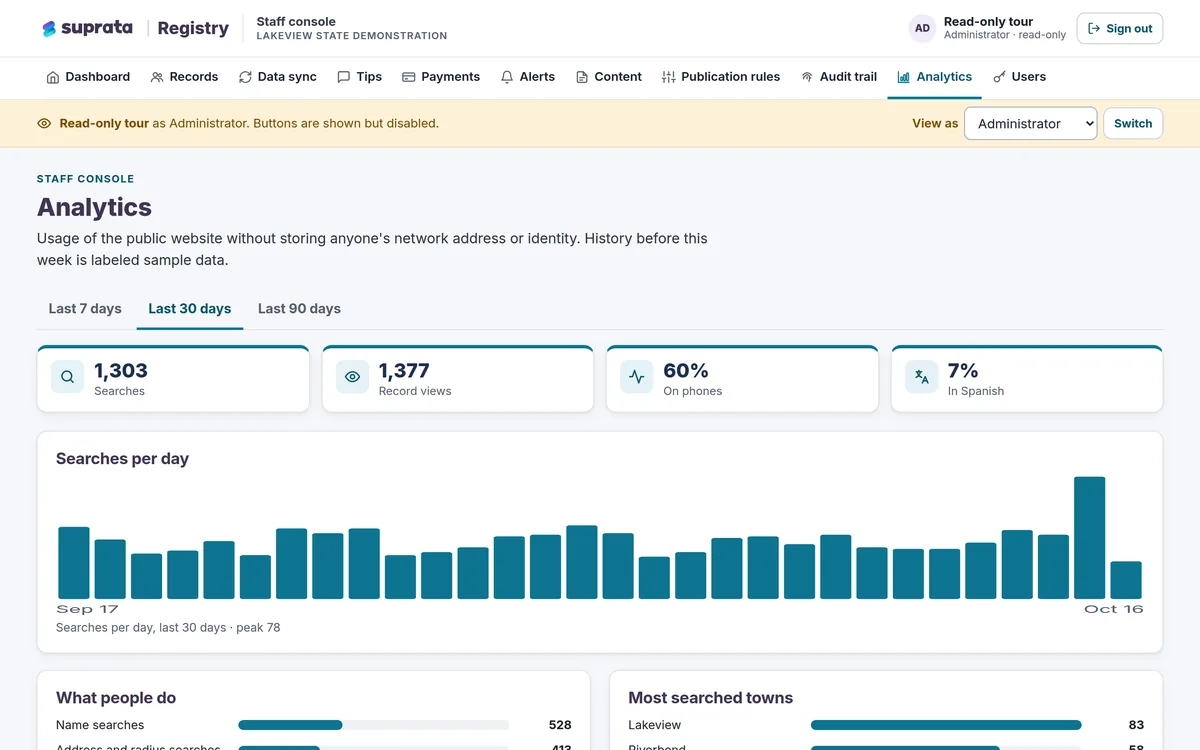Click the Searches per day heading
1200x750 pixels.
click(x=122, y=459)
